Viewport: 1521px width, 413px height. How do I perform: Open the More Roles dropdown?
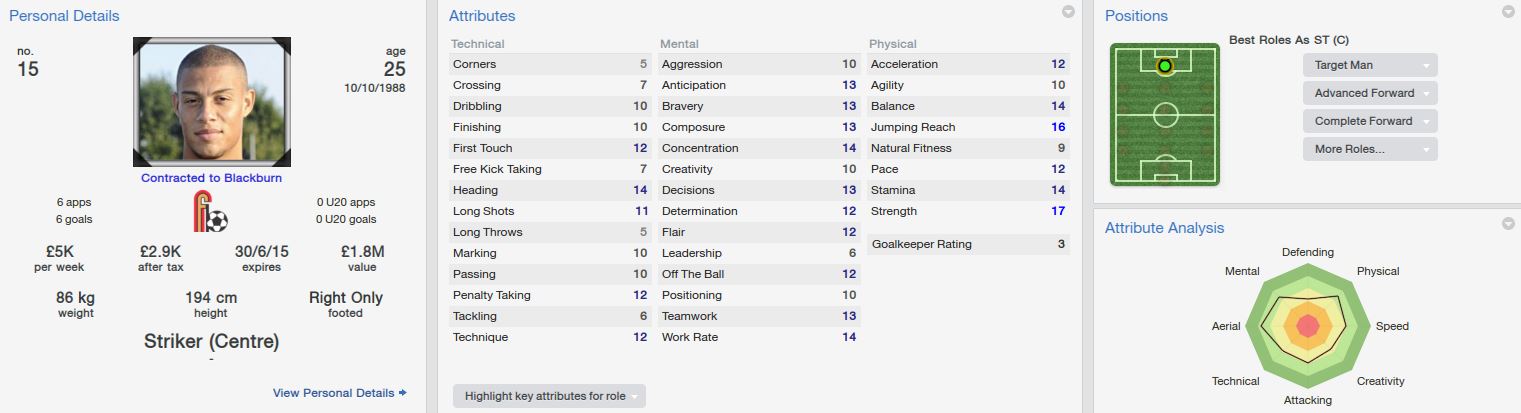1369,149
